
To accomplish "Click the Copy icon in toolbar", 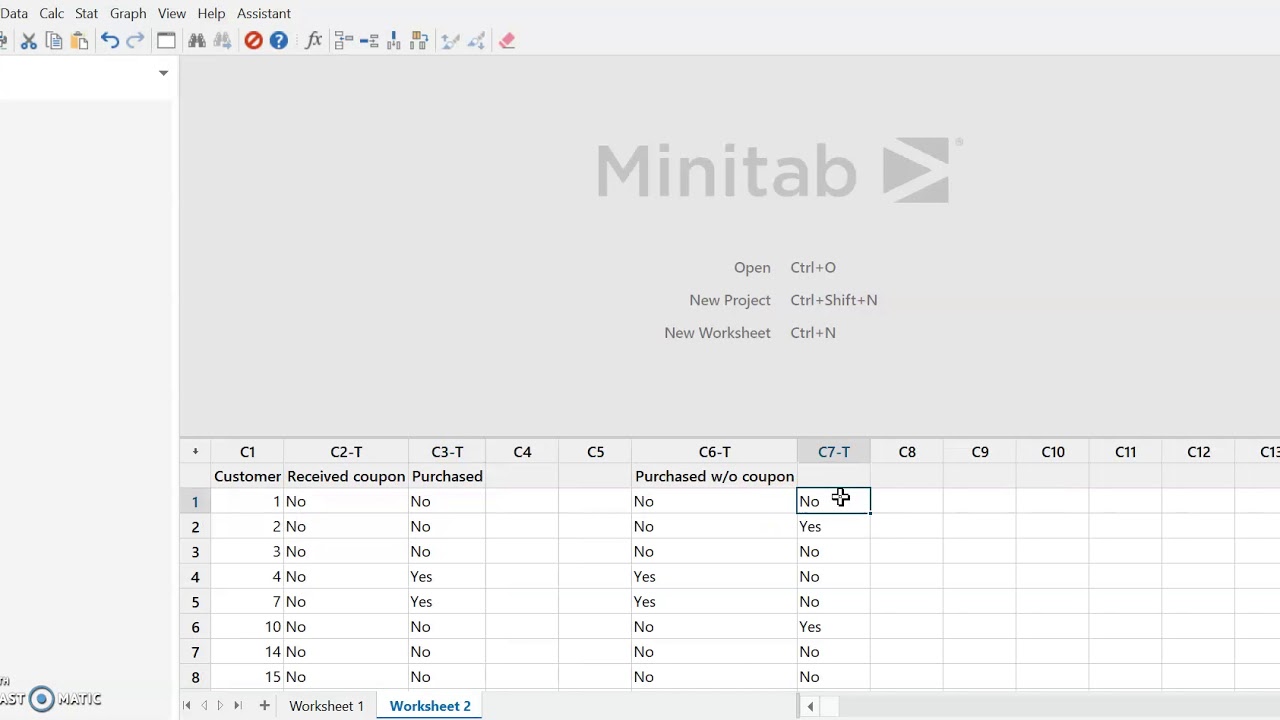I will coord(54,41).
